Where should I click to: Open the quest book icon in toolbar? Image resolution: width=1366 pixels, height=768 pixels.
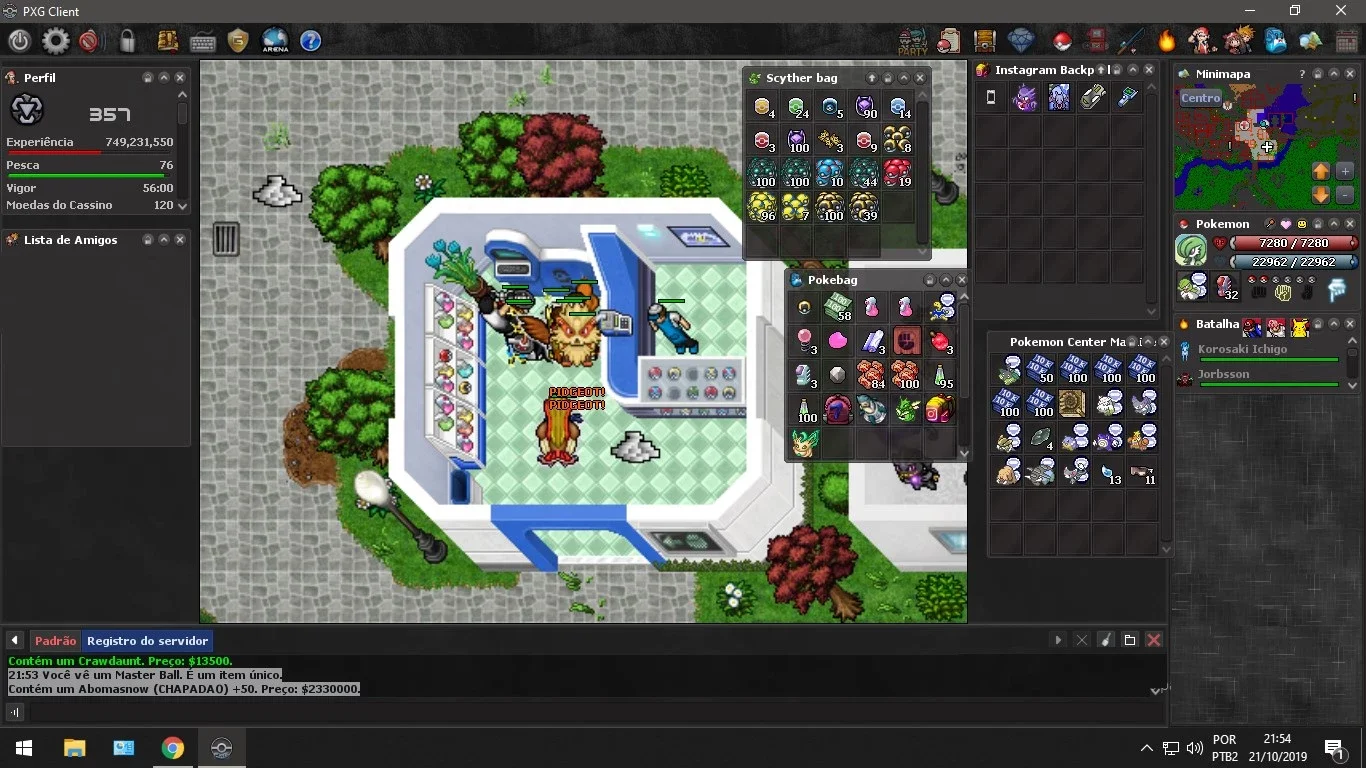tap(168, 41)
